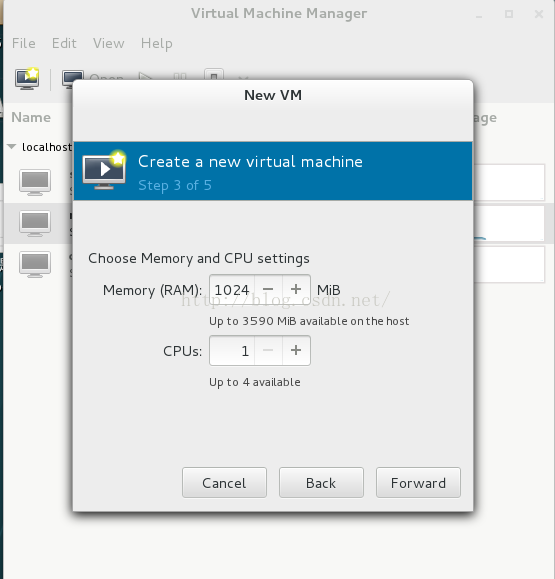555x579 pixels.
Task: Cancel the New VM wizard
Action: (x=224, y=483)
